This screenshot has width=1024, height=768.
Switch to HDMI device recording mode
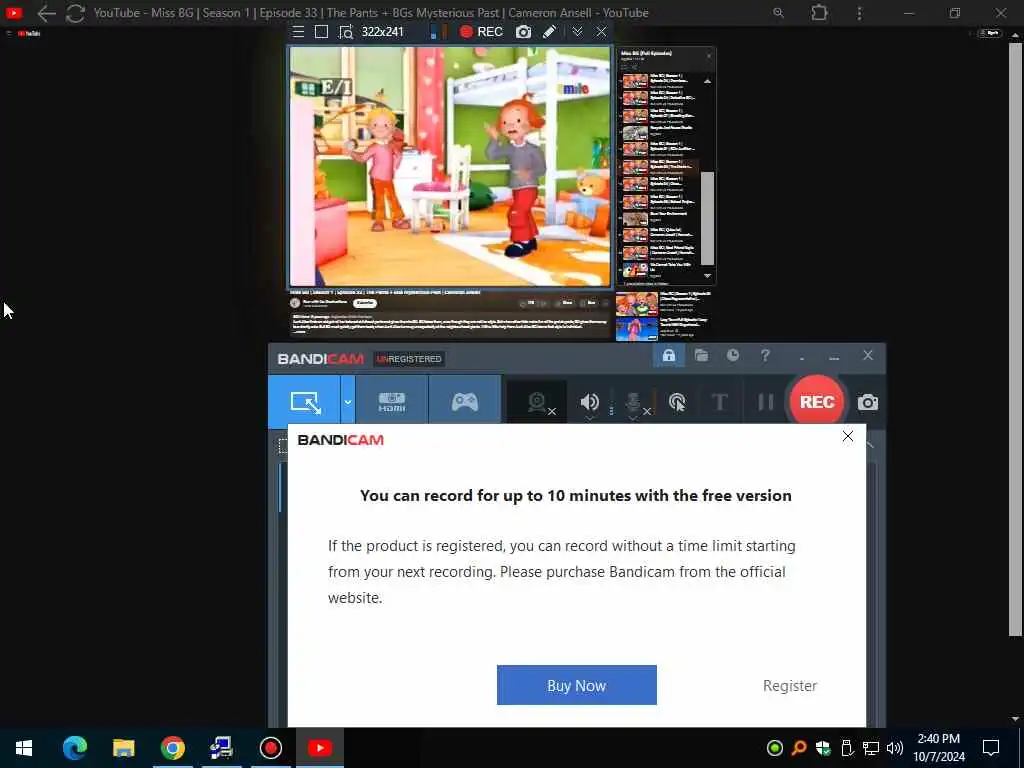pos(392,402)
